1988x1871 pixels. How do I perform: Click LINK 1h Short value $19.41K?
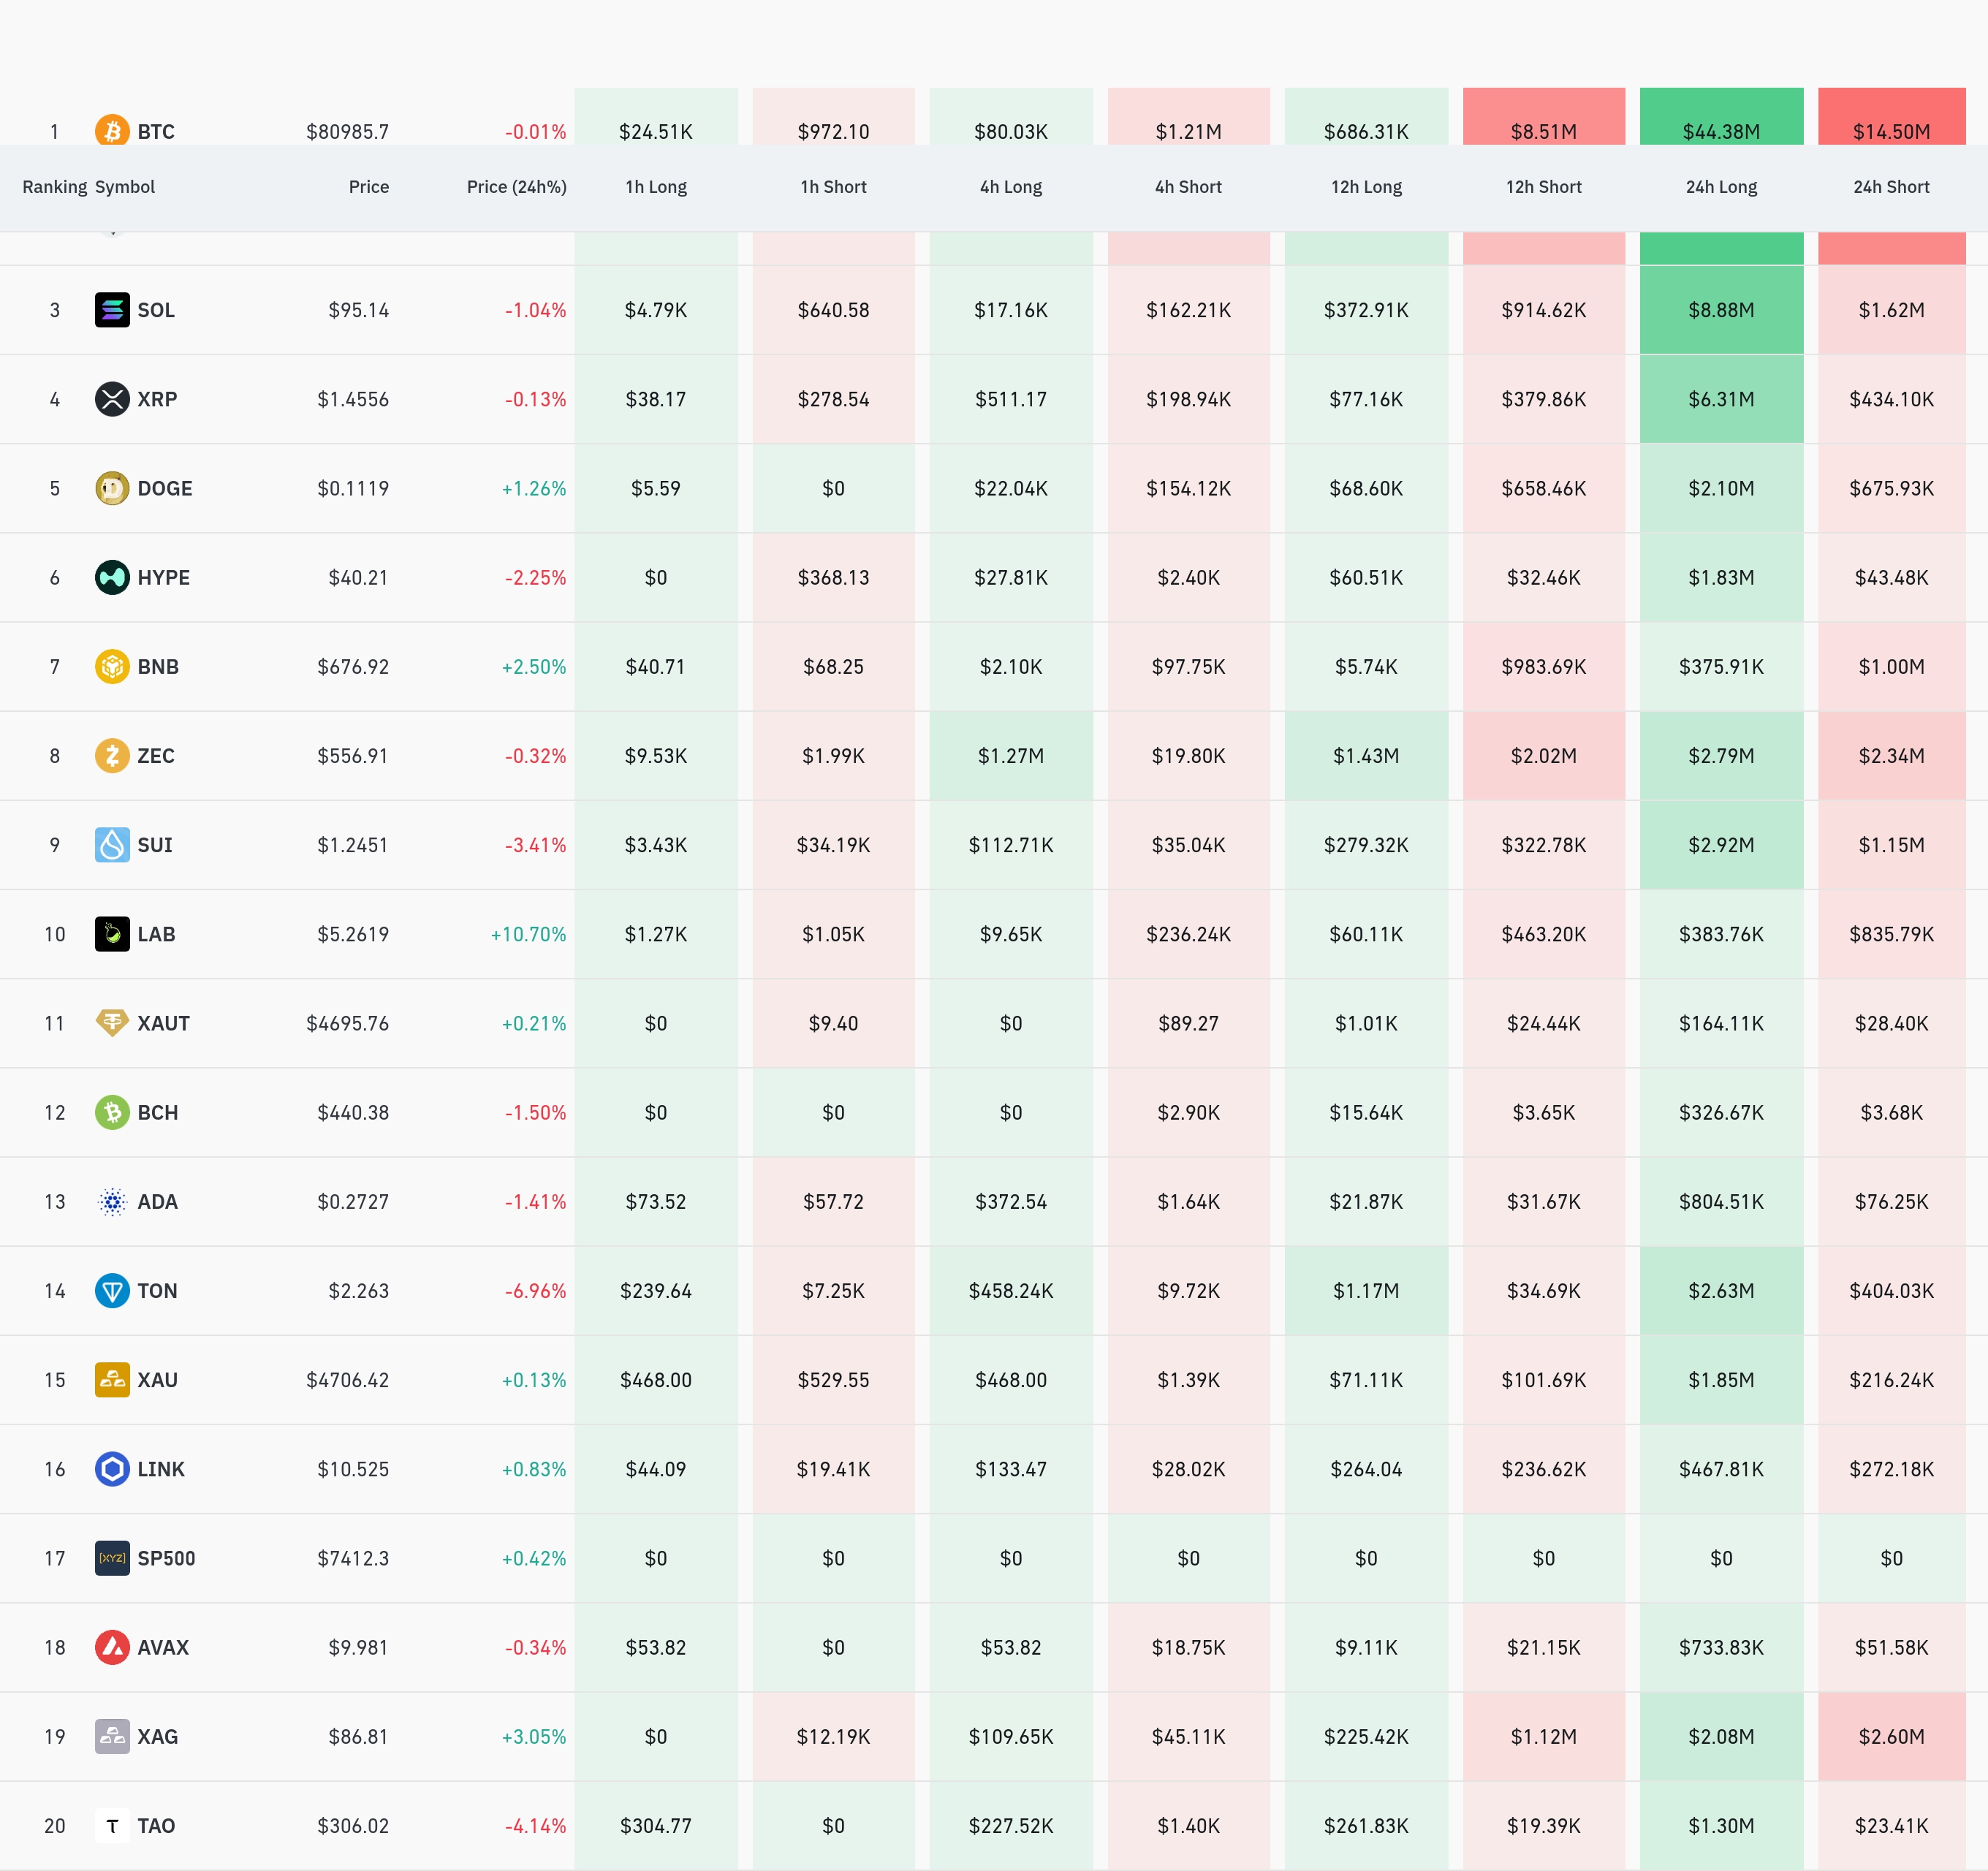coord(834,1469)
